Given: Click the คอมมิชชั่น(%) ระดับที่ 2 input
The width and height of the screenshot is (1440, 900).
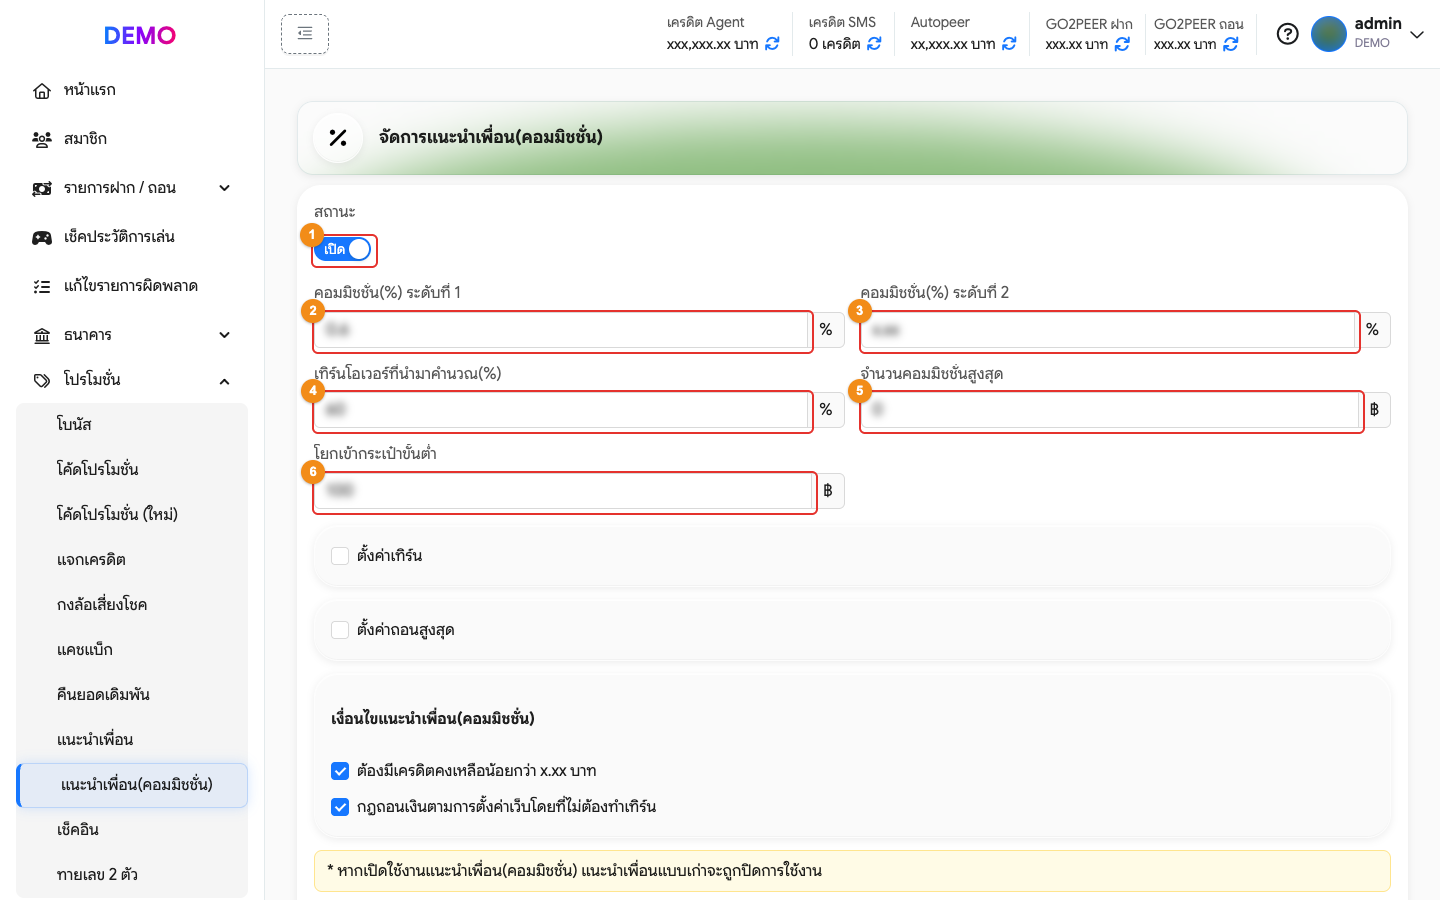Looking at the screenshot, I should (x=1108, y=330).
